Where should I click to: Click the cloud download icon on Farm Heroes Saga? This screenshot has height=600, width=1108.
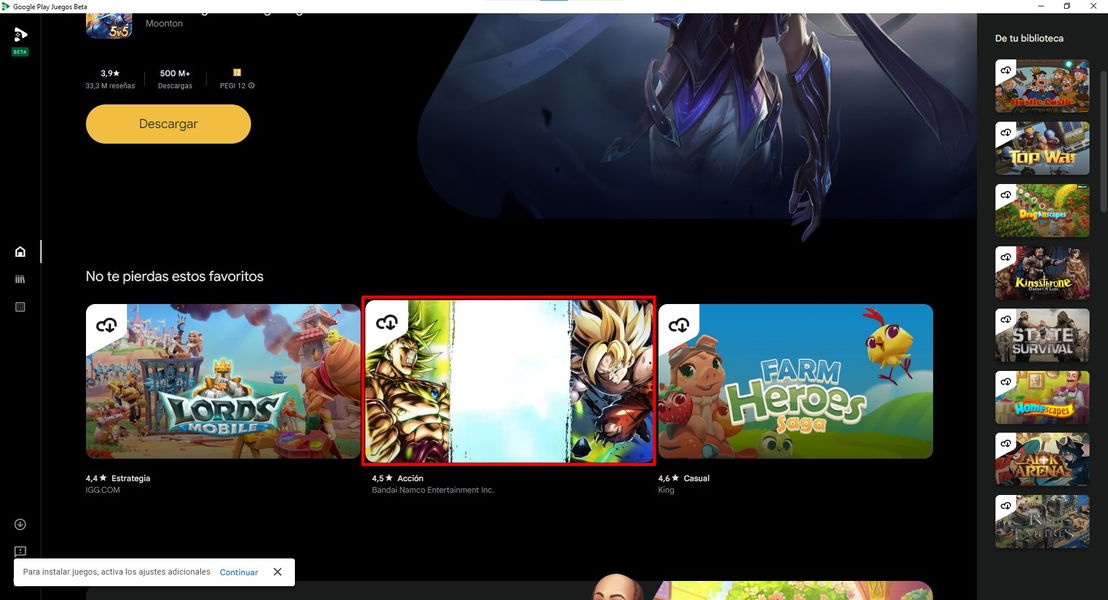click(x=679, y=325)
